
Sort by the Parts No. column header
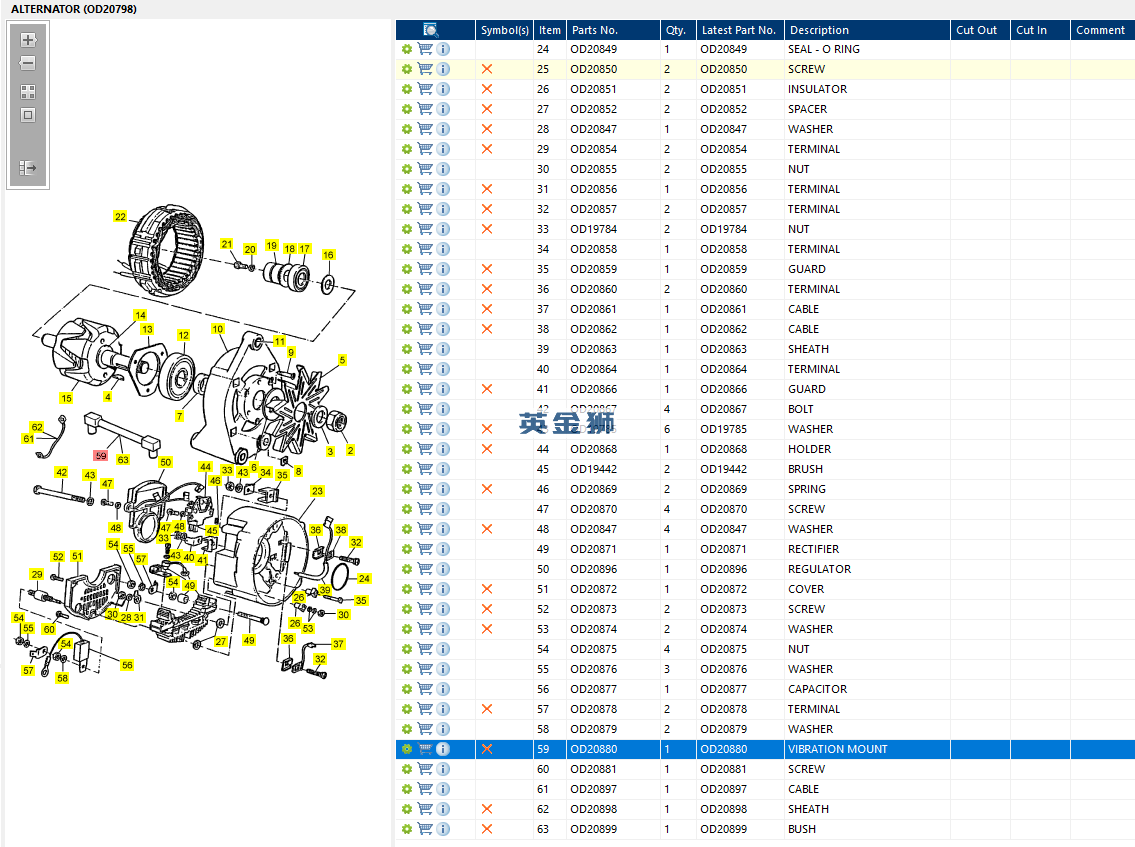[x=595, y=30]
